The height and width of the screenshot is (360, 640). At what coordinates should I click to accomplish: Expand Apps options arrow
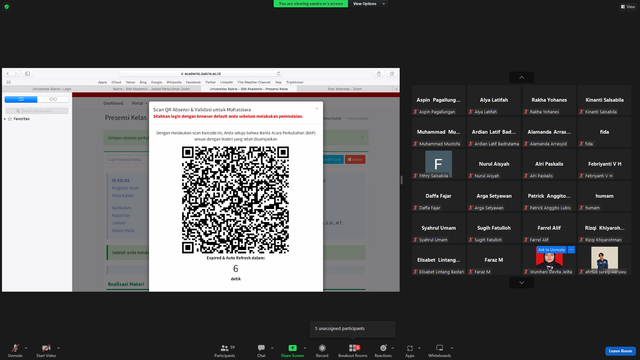419,348
